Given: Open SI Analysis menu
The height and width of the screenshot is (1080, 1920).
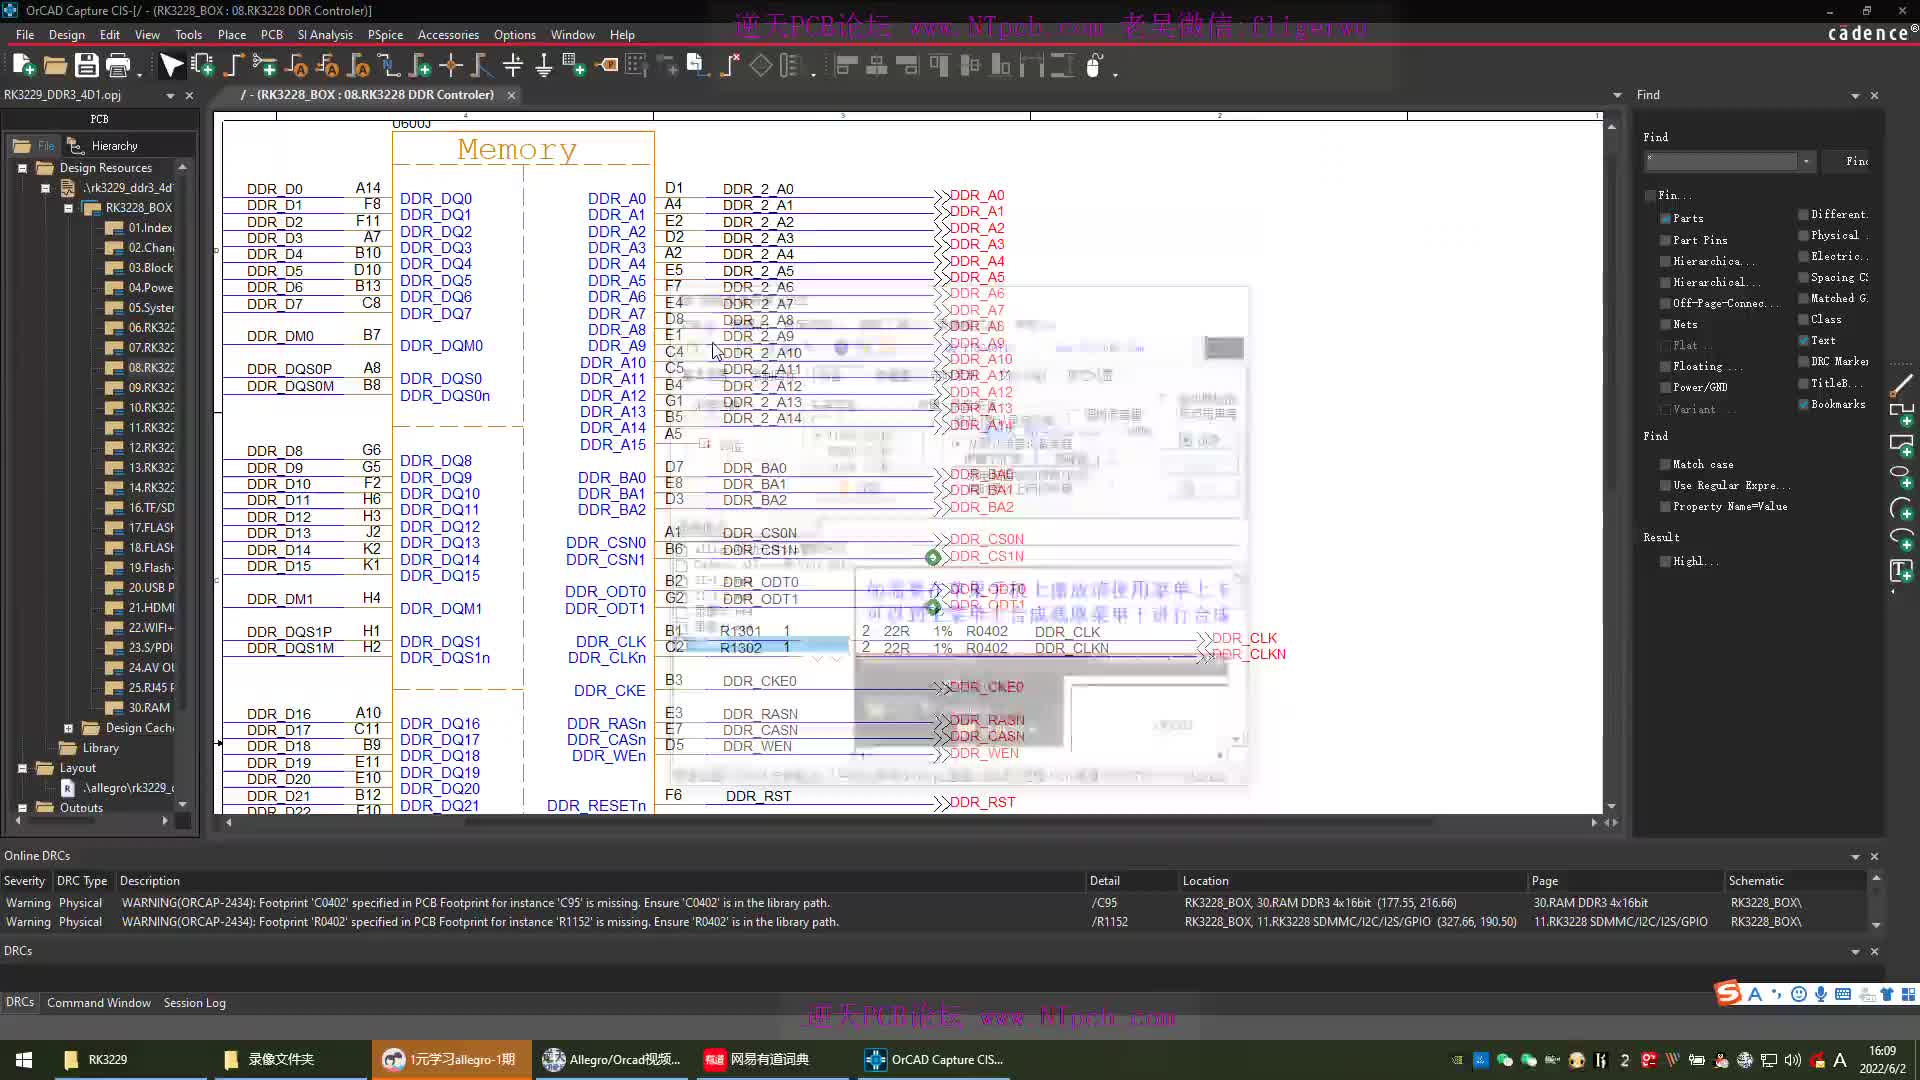Looking at the screenshot, I should (323, 34).
